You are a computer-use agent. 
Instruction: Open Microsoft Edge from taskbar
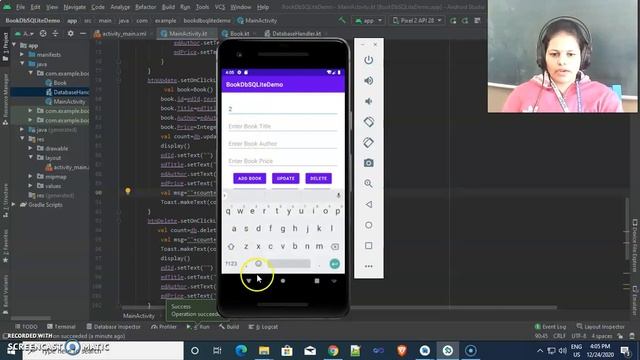tap(241, 351)
